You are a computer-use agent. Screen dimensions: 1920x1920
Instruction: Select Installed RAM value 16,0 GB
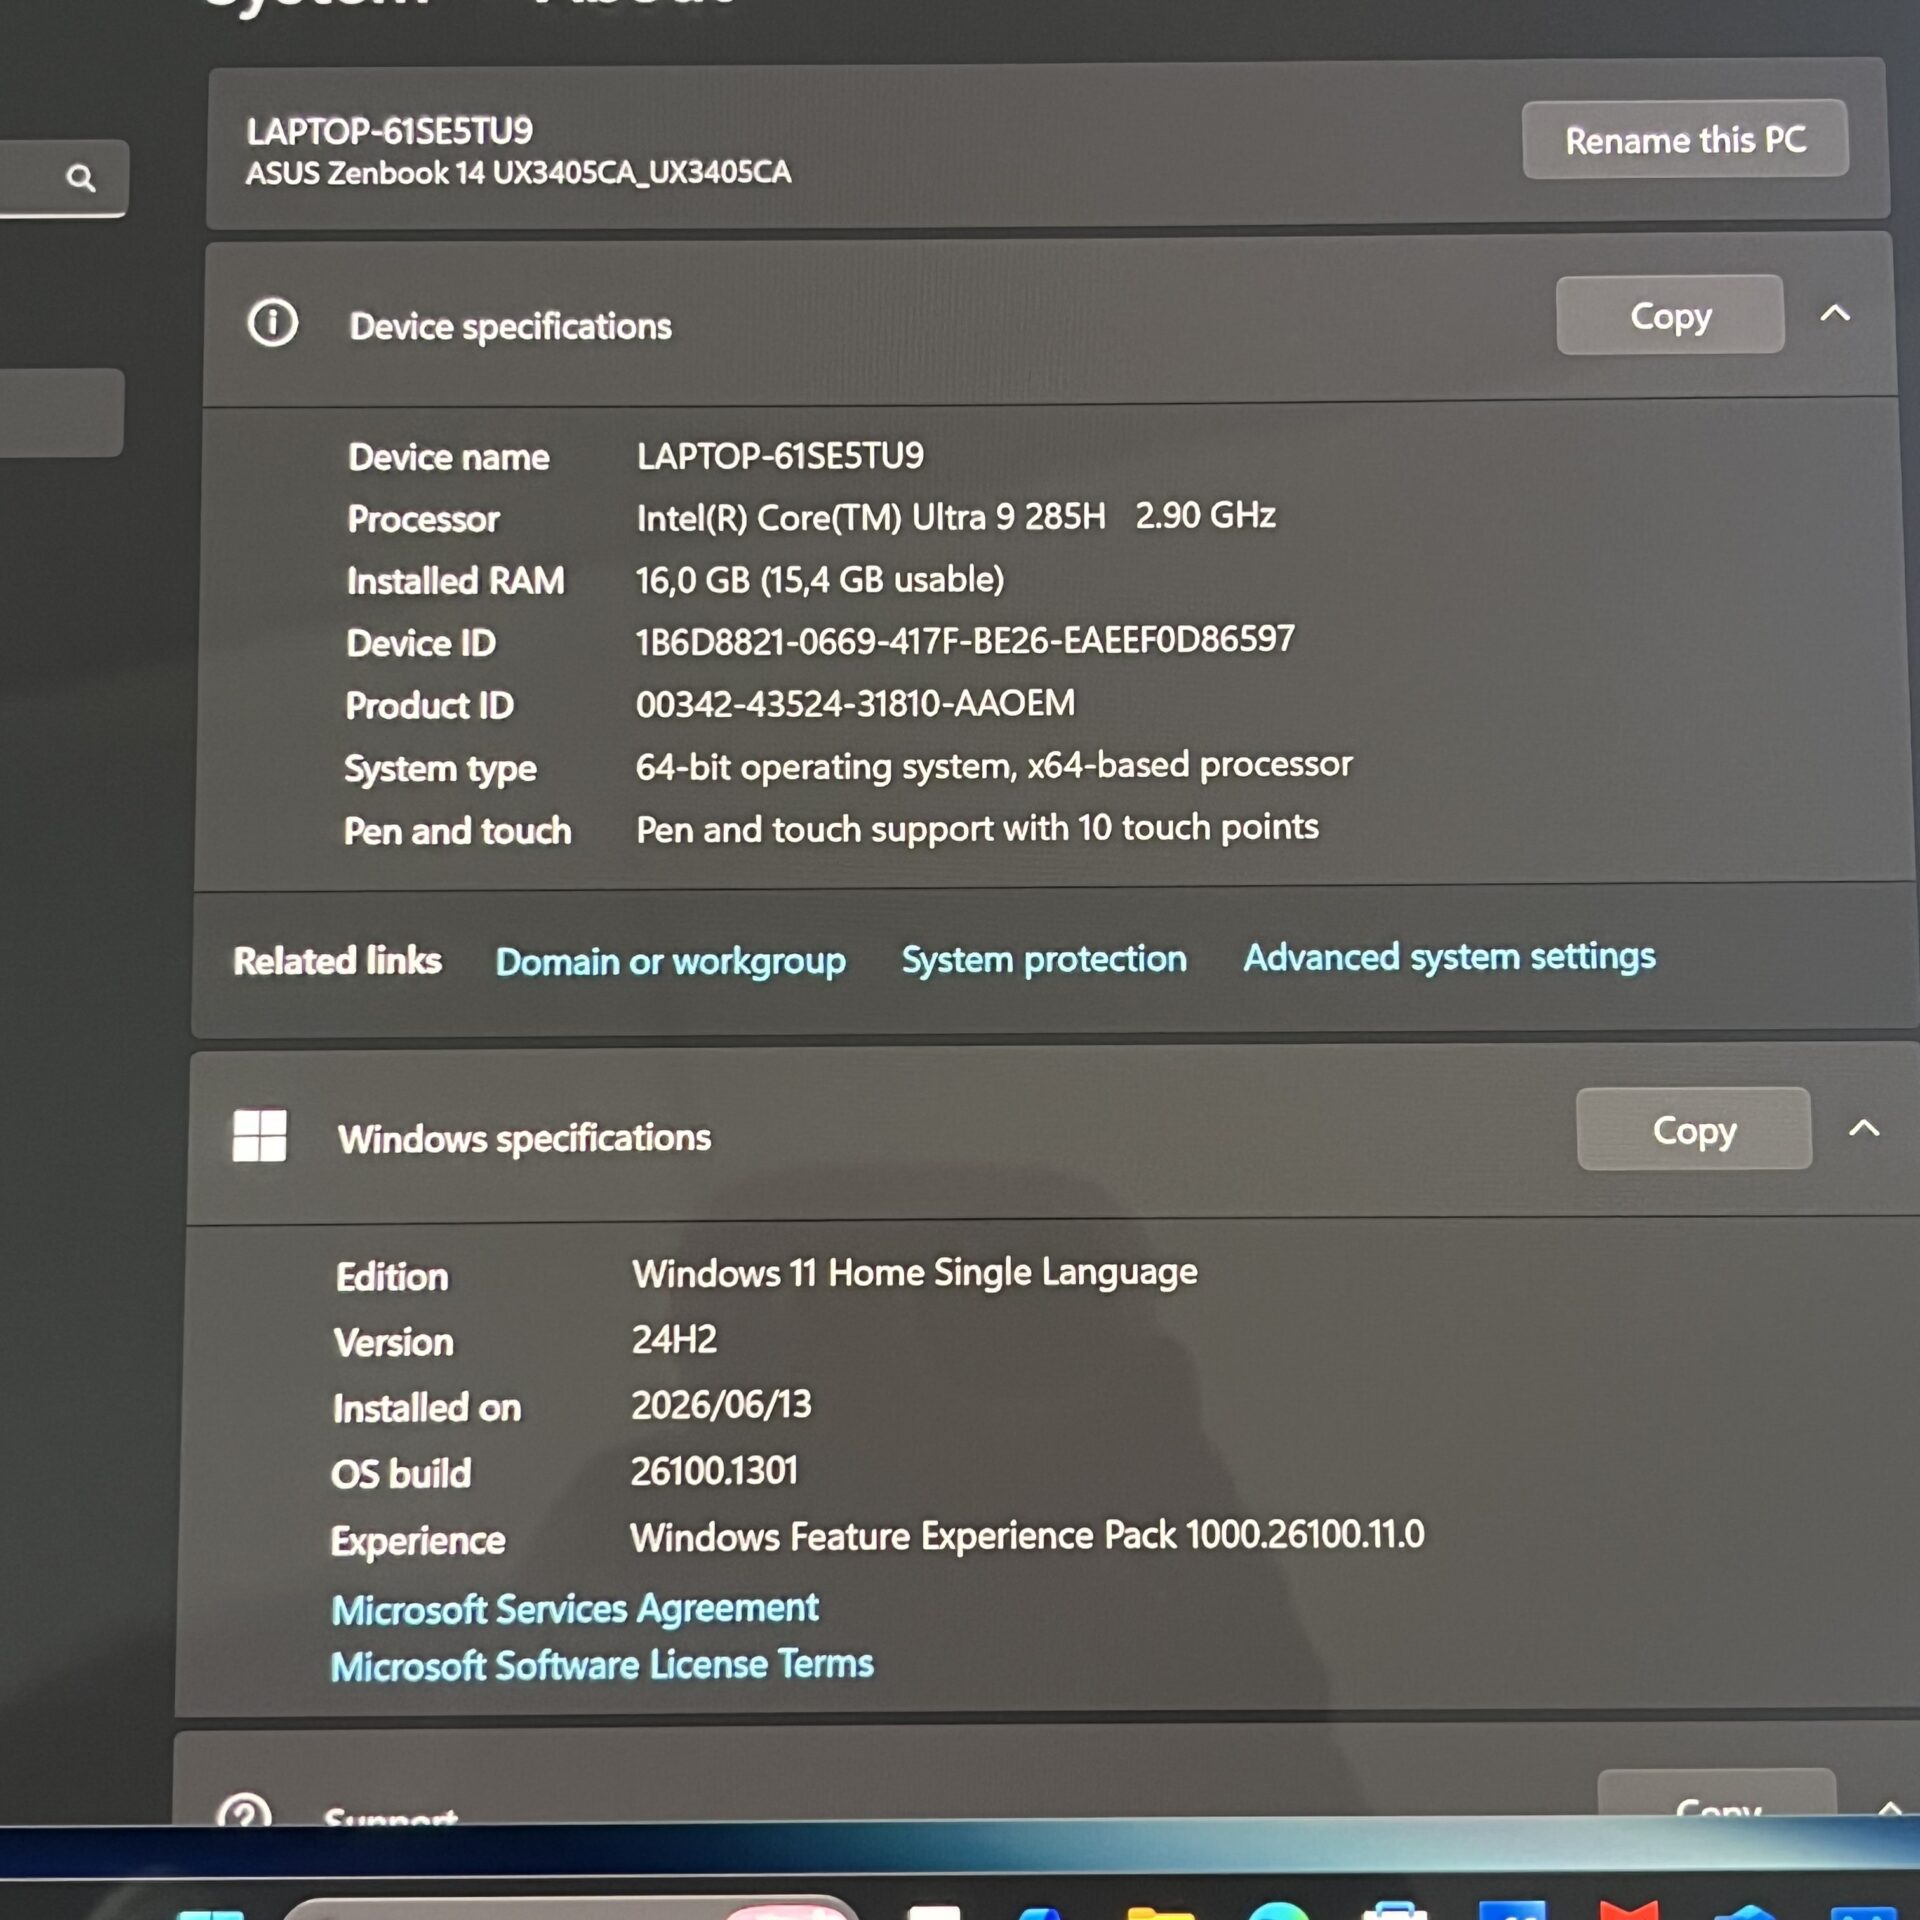click(x=820, y=579)
